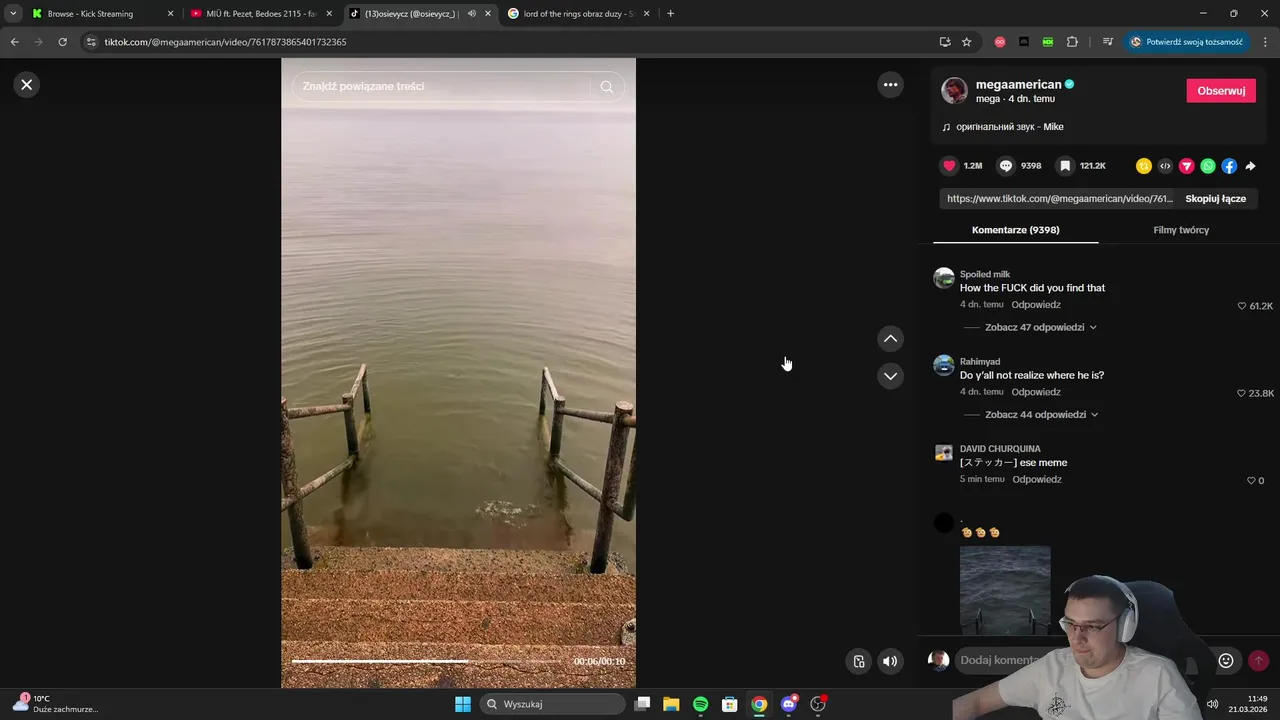Screen dimensions: 1280x720
Task: Click the taskbar Wyszukaj search box
Action: 552,704
